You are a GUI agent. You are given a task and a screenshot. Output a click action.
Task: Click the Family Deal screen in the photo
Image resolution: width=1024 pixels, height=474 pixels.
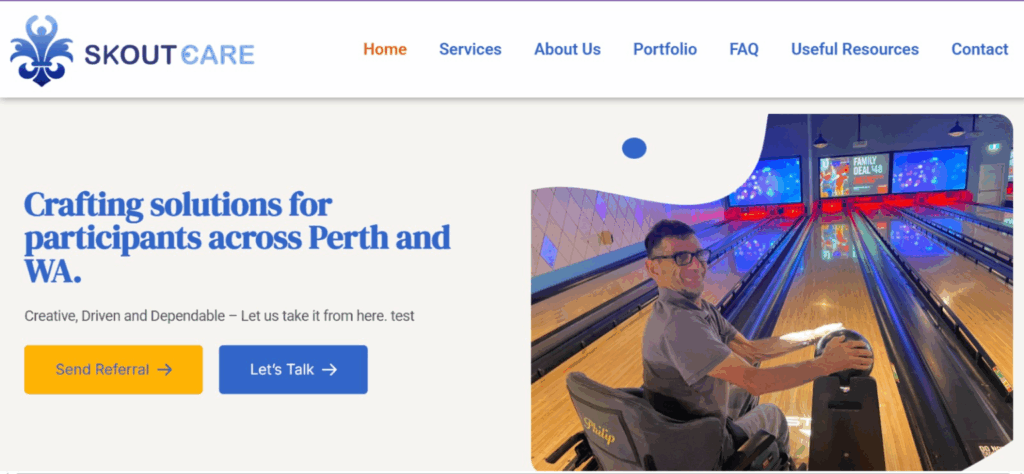point(854,176)
